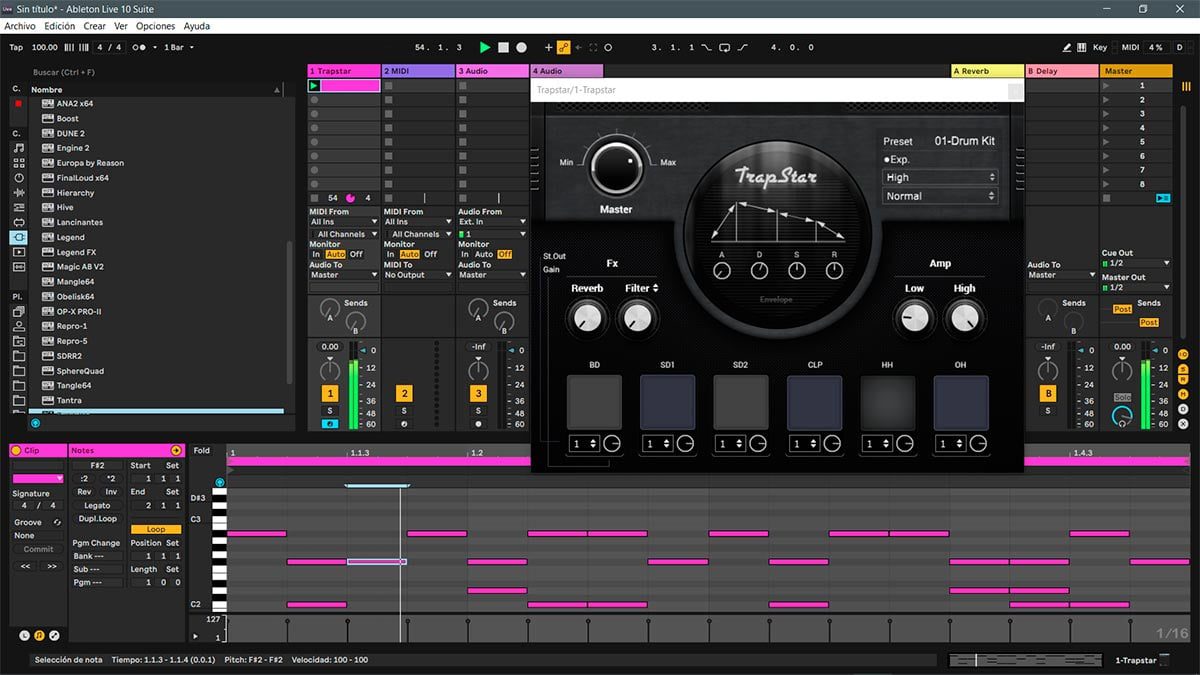1200x675 pixels.
Task: Adjust the Trapstar Reverb knob
Action: [587, 318]
